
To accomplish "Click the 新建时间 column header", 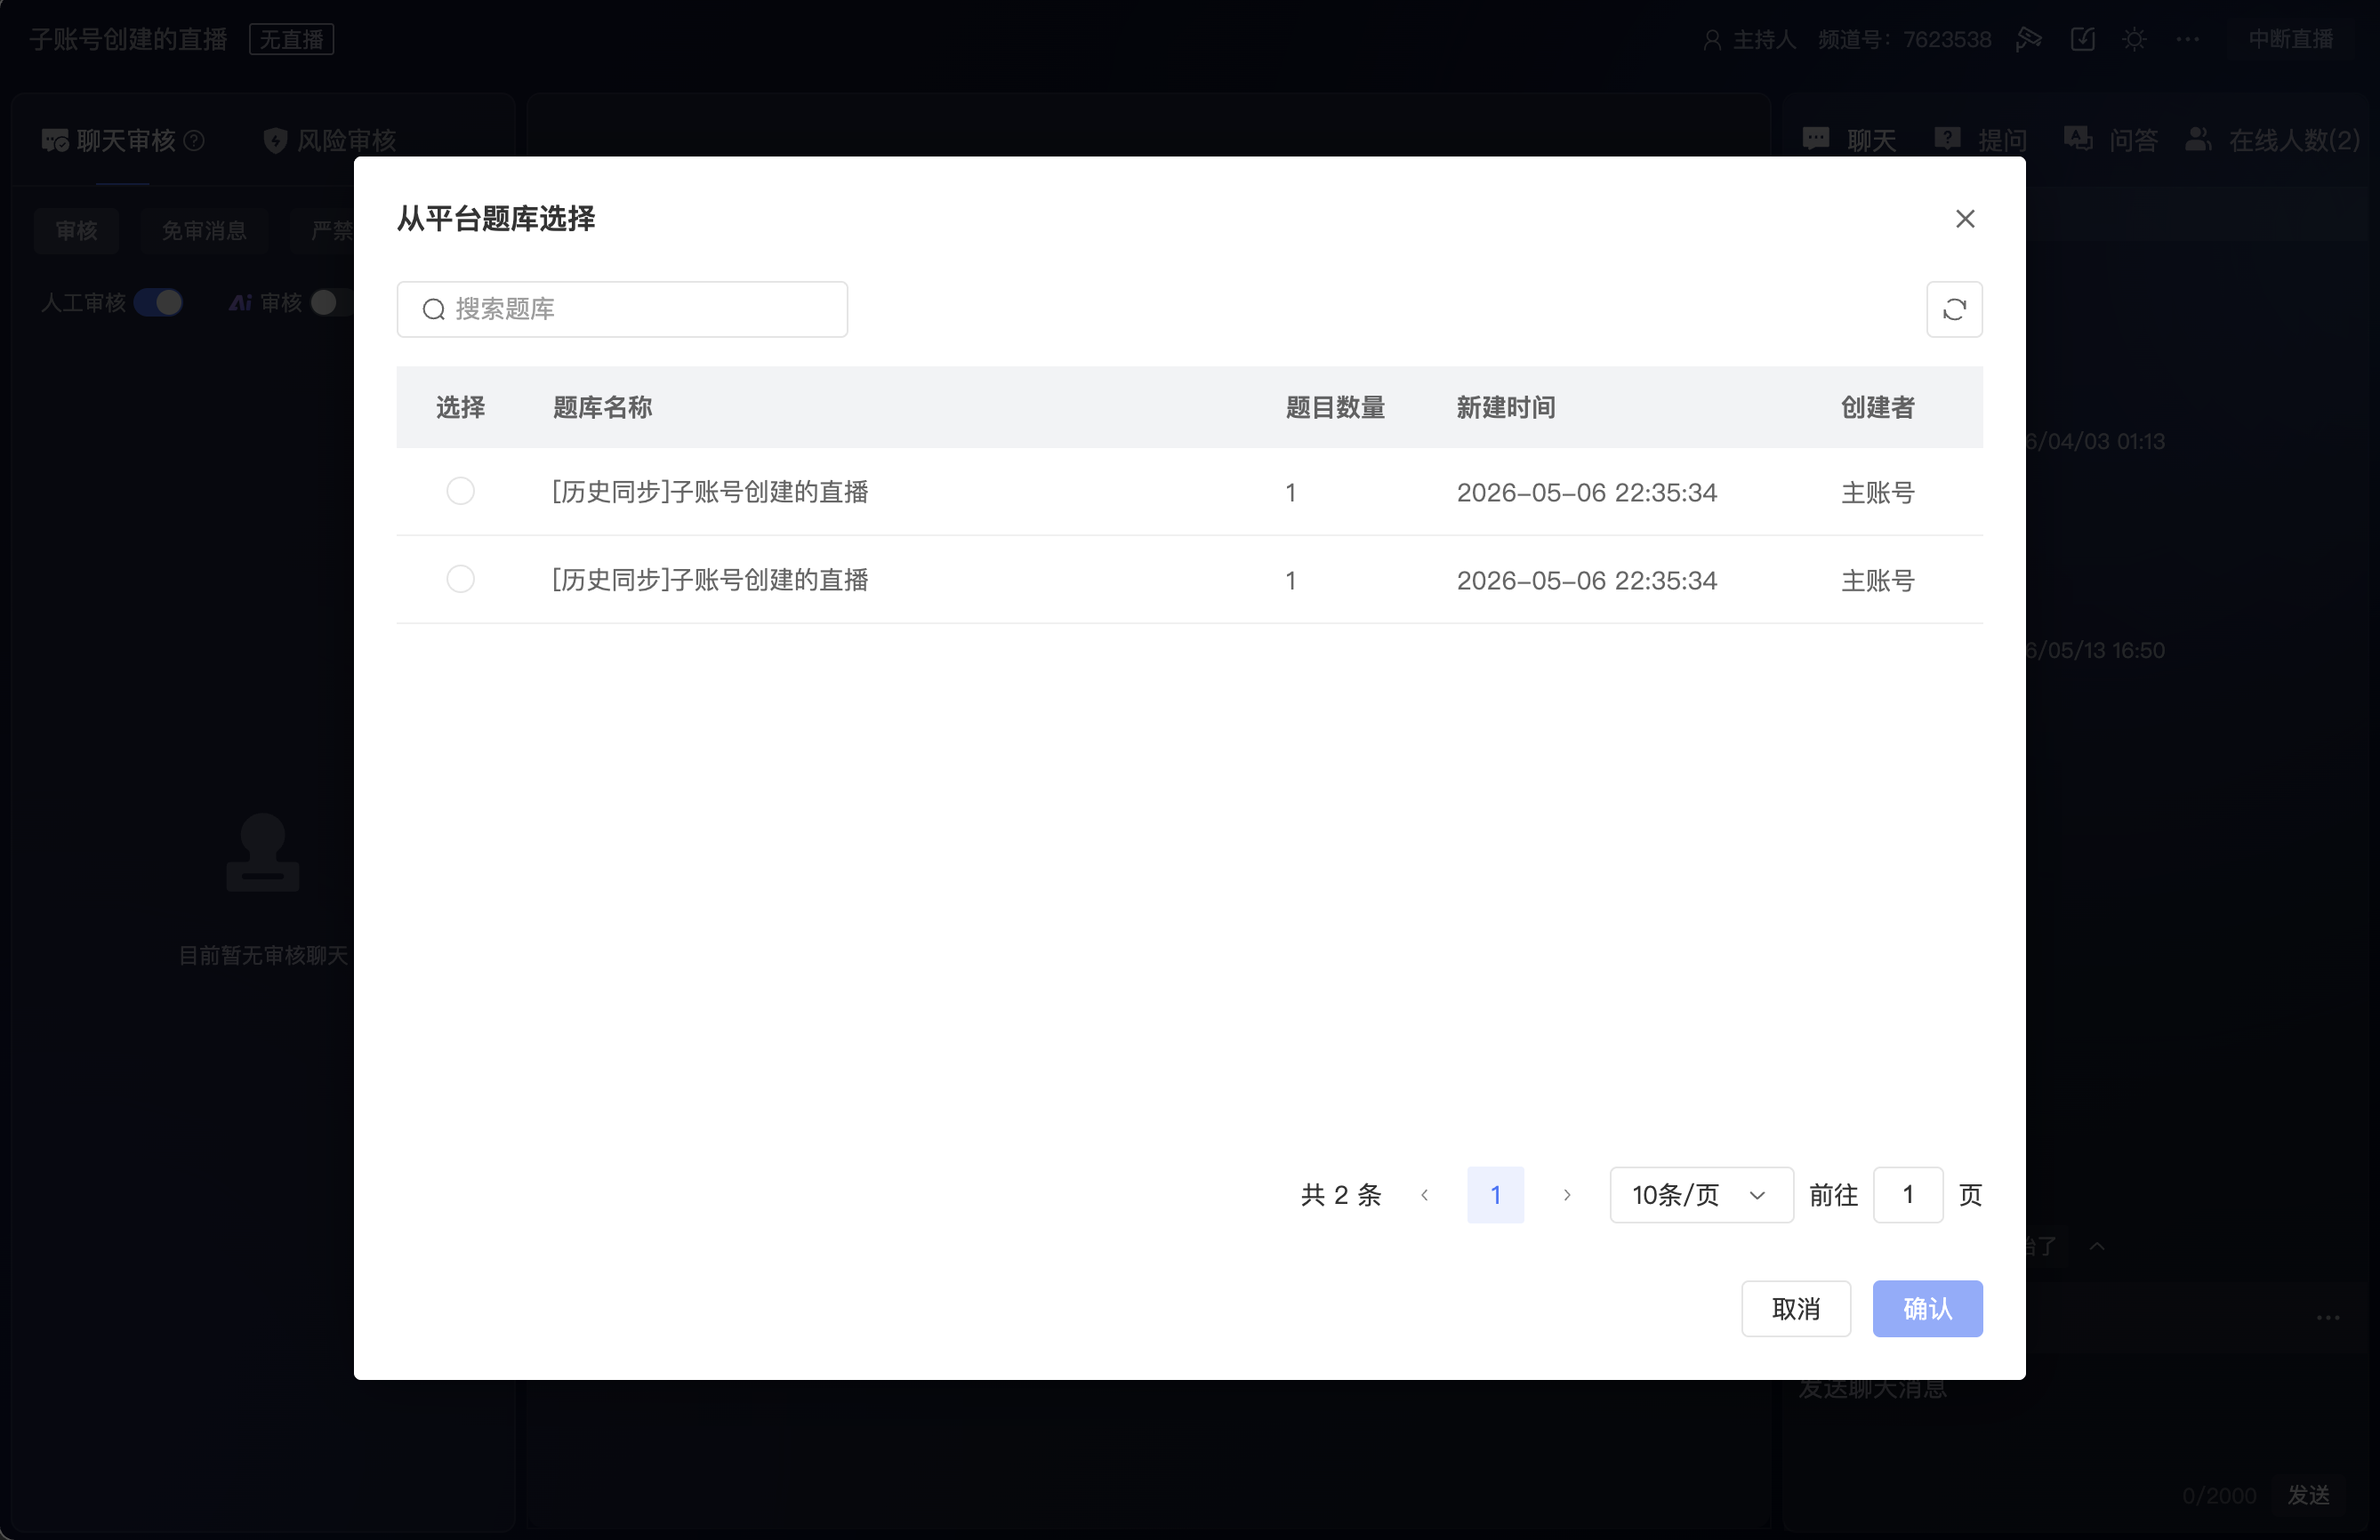I will tap(1506, 407).
